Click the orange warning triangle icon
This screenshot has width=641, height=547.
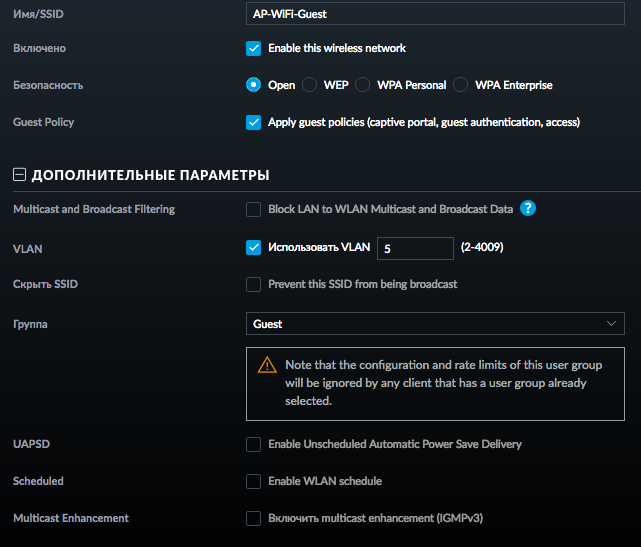pos(267,365)
